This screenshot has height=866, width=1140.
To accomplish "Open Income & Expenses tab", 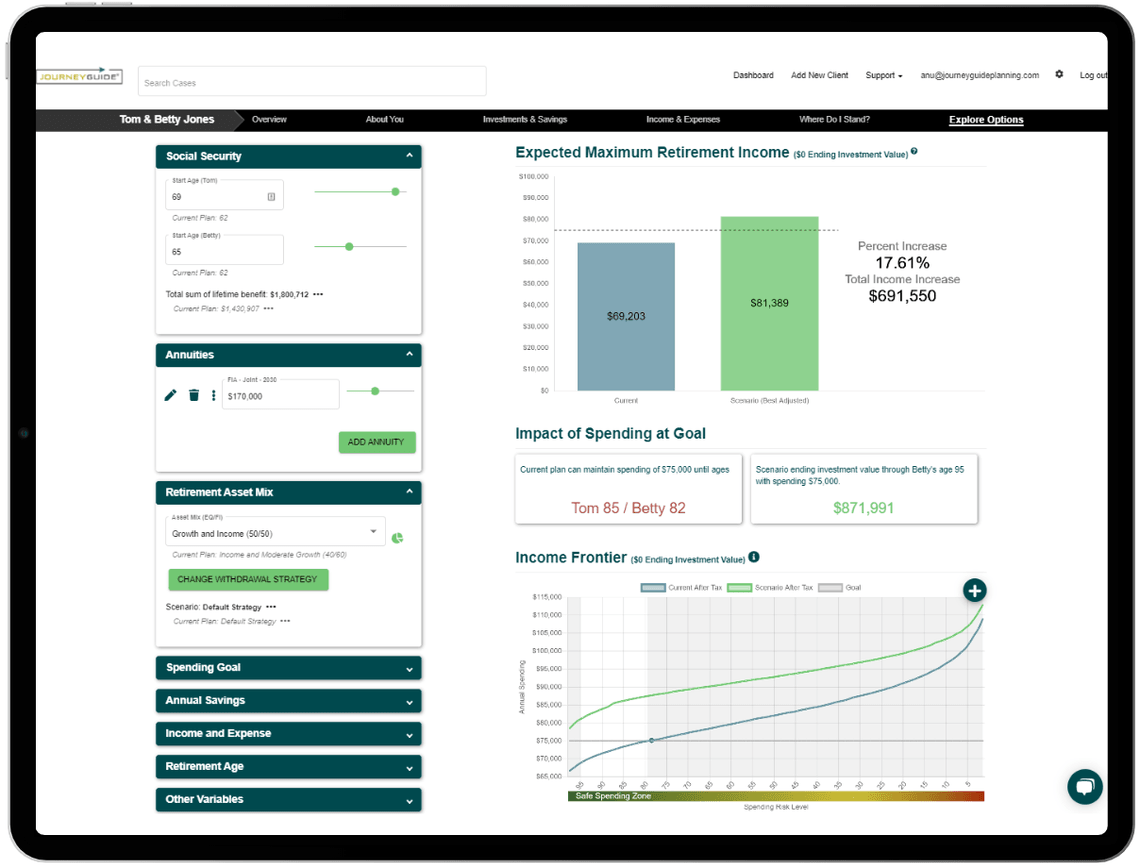I will tap(683, 119).
